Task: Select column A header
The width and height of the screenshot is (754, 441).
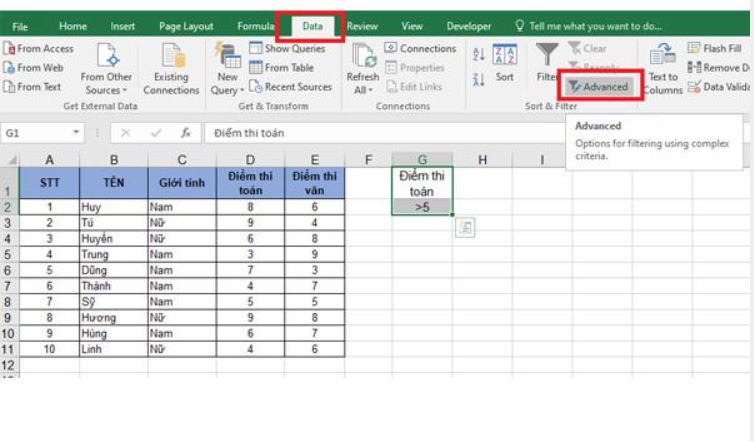Action: click(49, 160)
